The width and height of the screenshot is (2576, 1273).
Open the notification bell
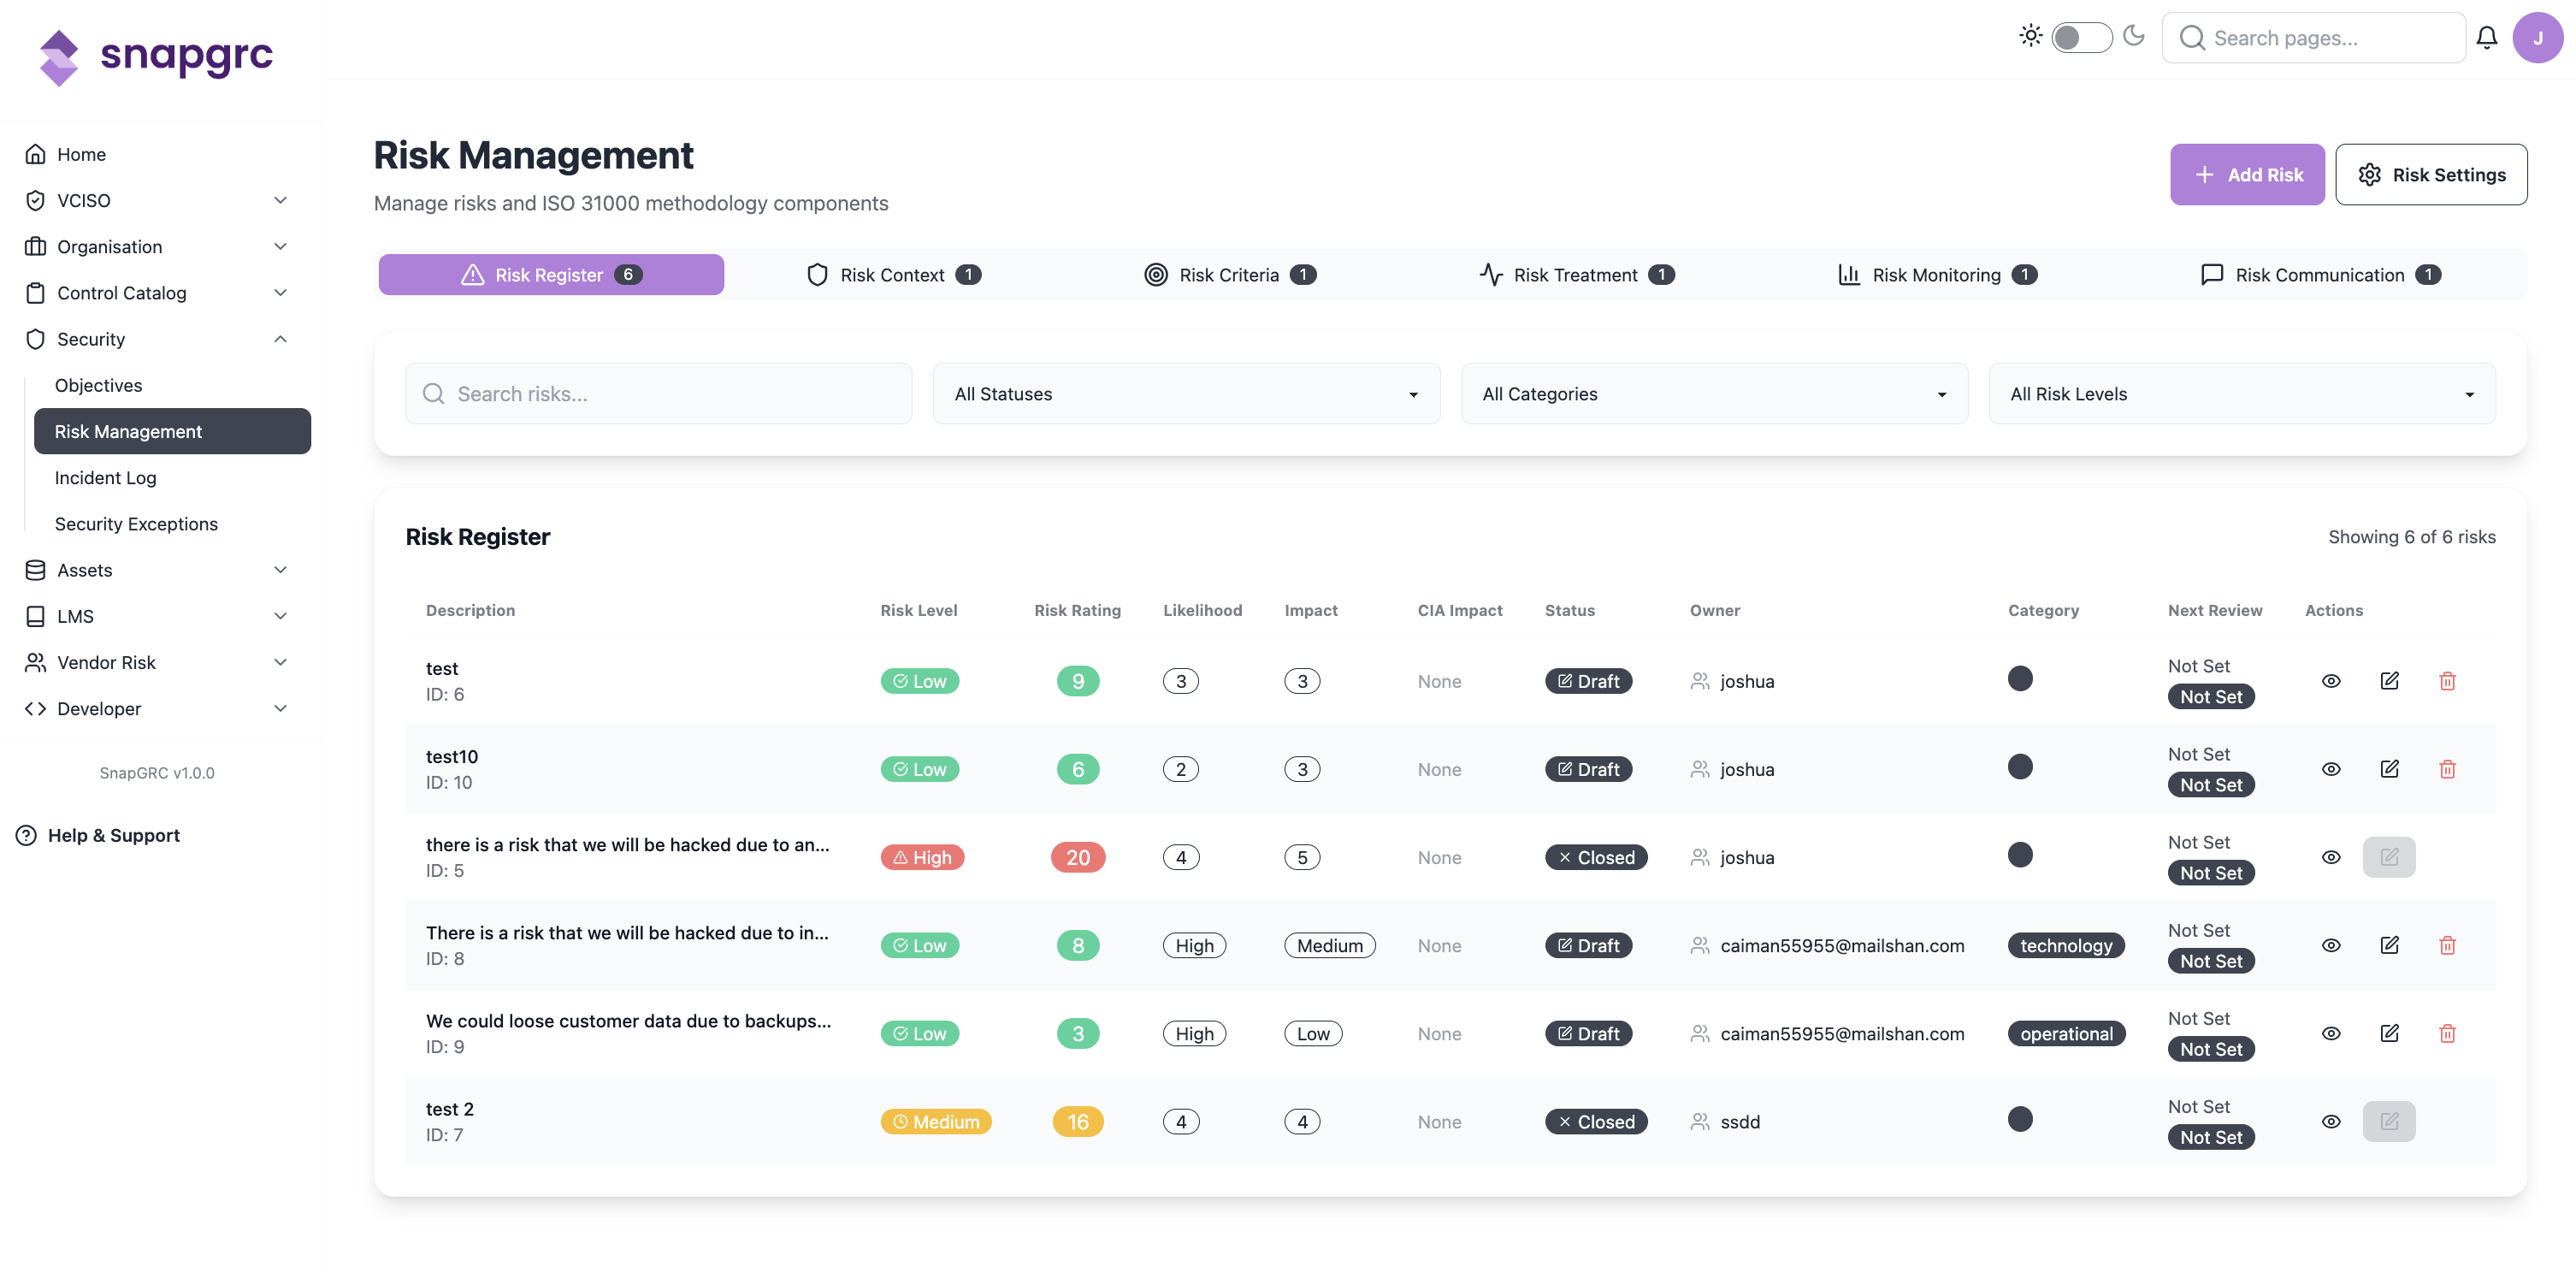click(2487, 37)
